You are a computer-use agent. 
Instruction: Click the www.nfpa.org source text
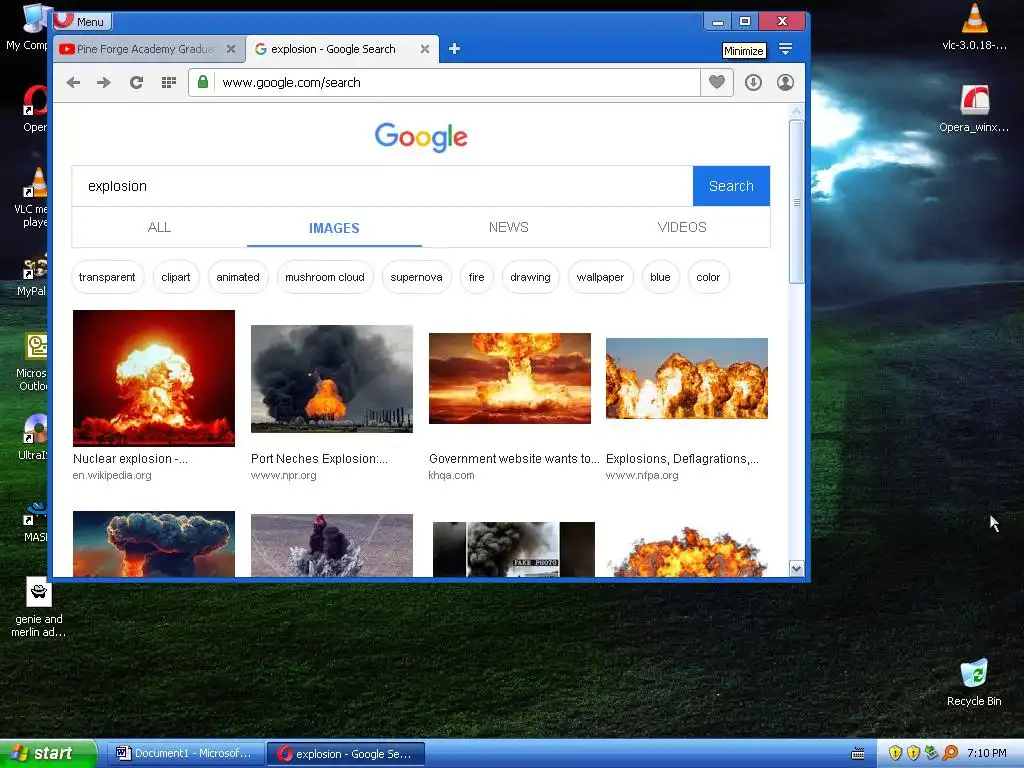tap(642, 475)
